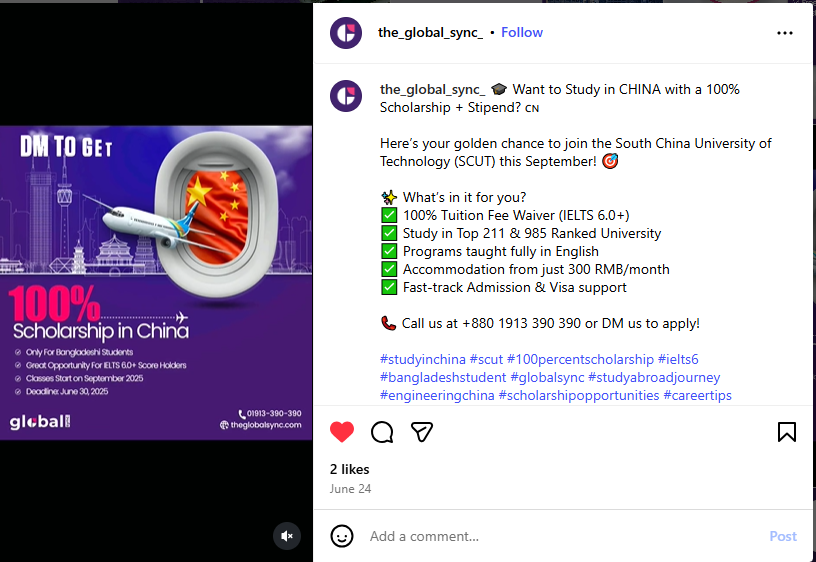Open the three-dot more options menu
816x562 pixels.
[785, 33]
